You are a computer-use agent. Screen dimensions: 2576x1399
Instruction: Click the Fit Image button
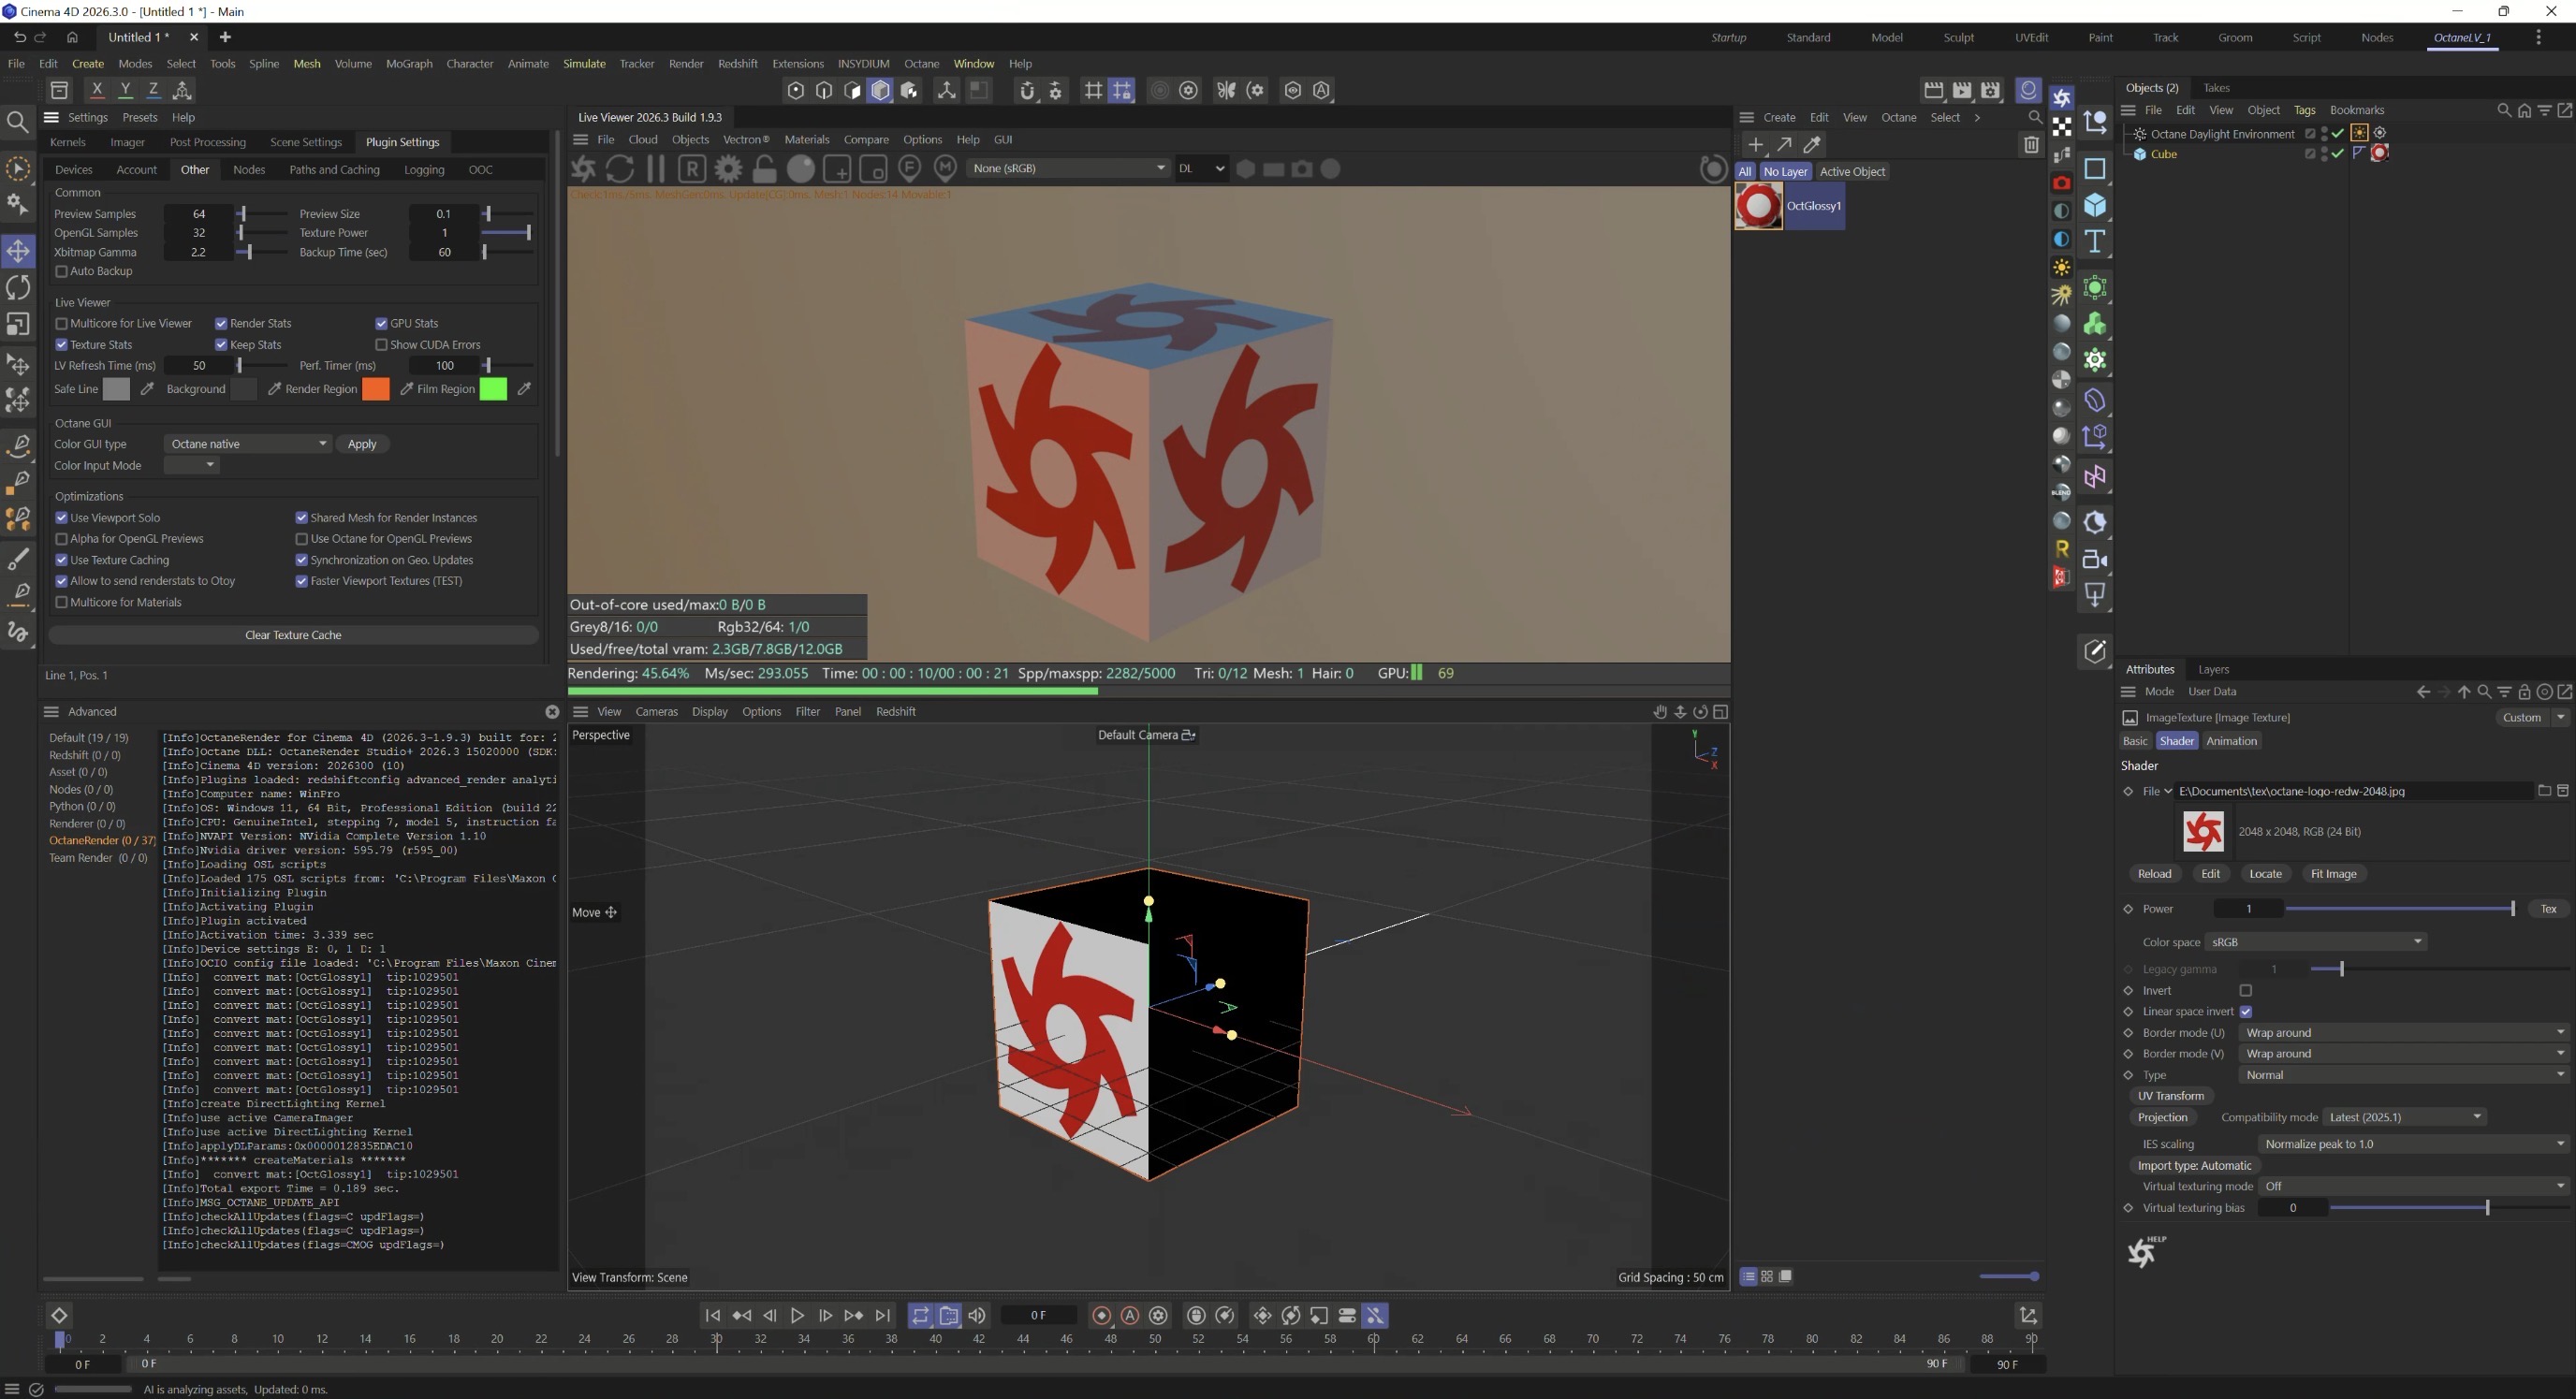2333,874
